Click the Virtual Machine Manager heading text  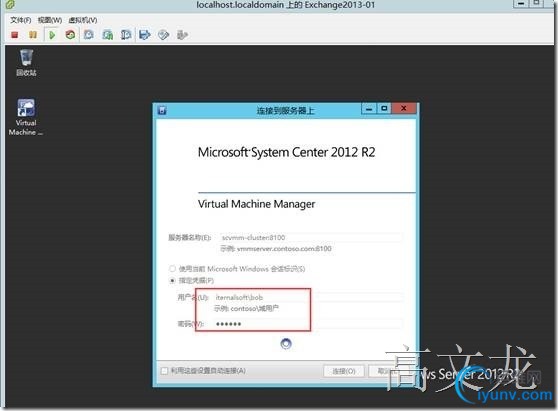256,204
